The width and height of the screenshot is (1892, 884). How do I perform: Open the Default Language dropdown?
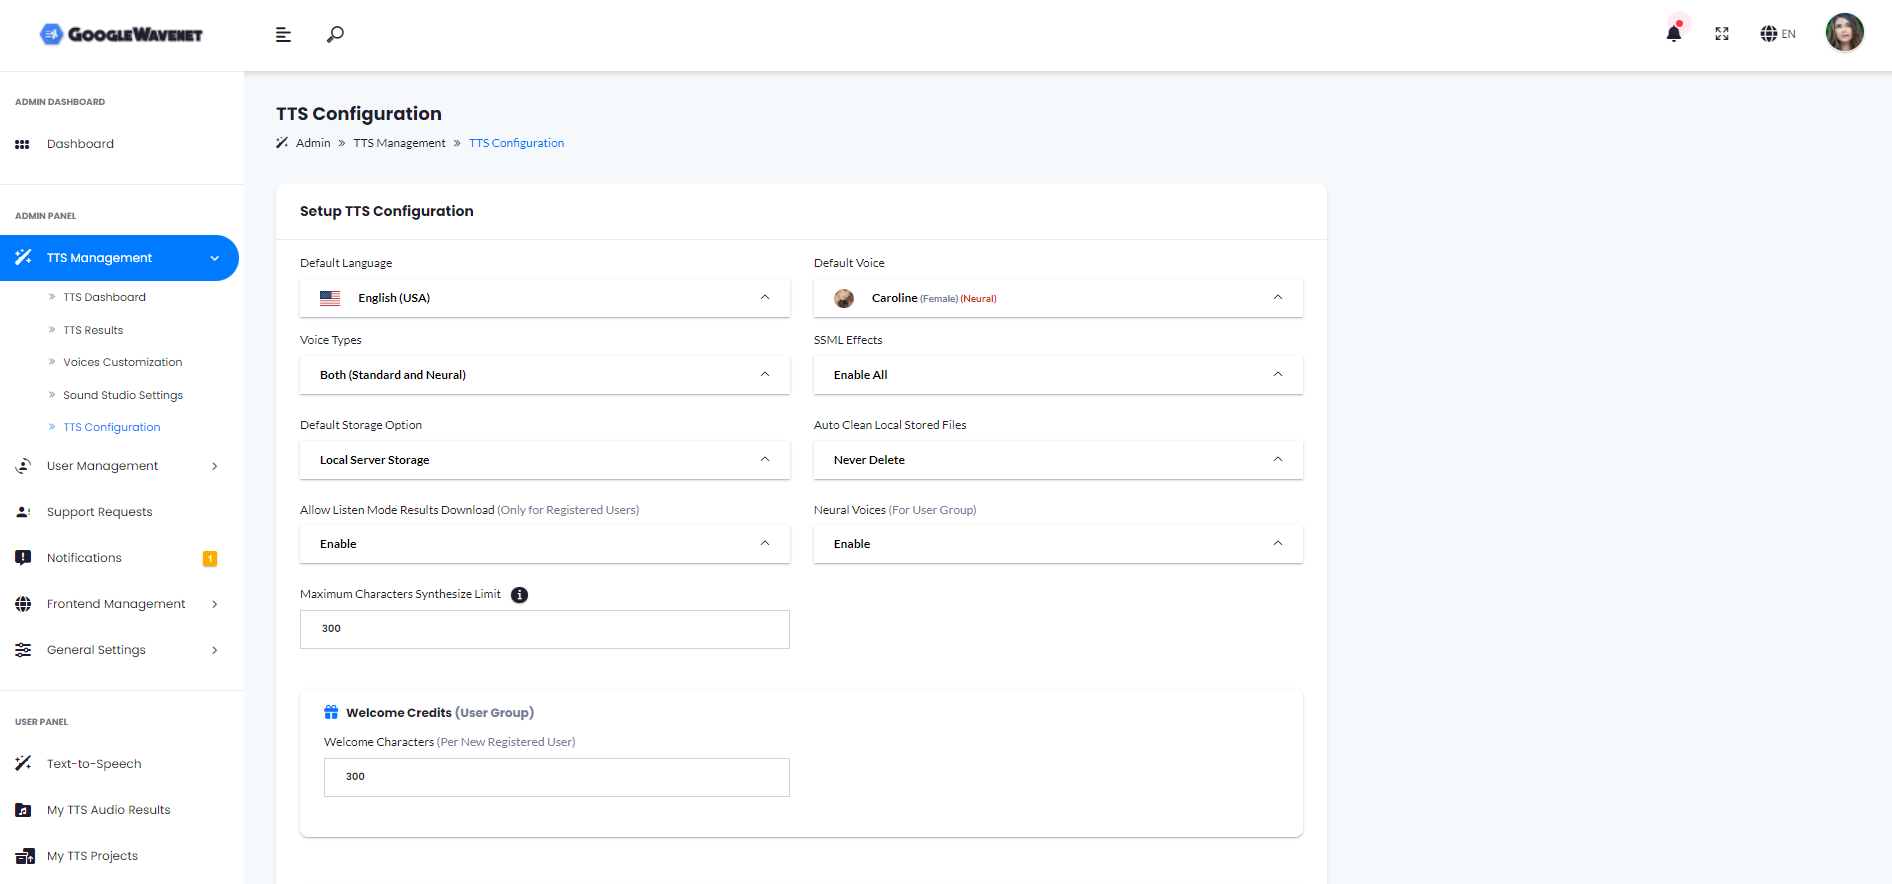point(544,298)
